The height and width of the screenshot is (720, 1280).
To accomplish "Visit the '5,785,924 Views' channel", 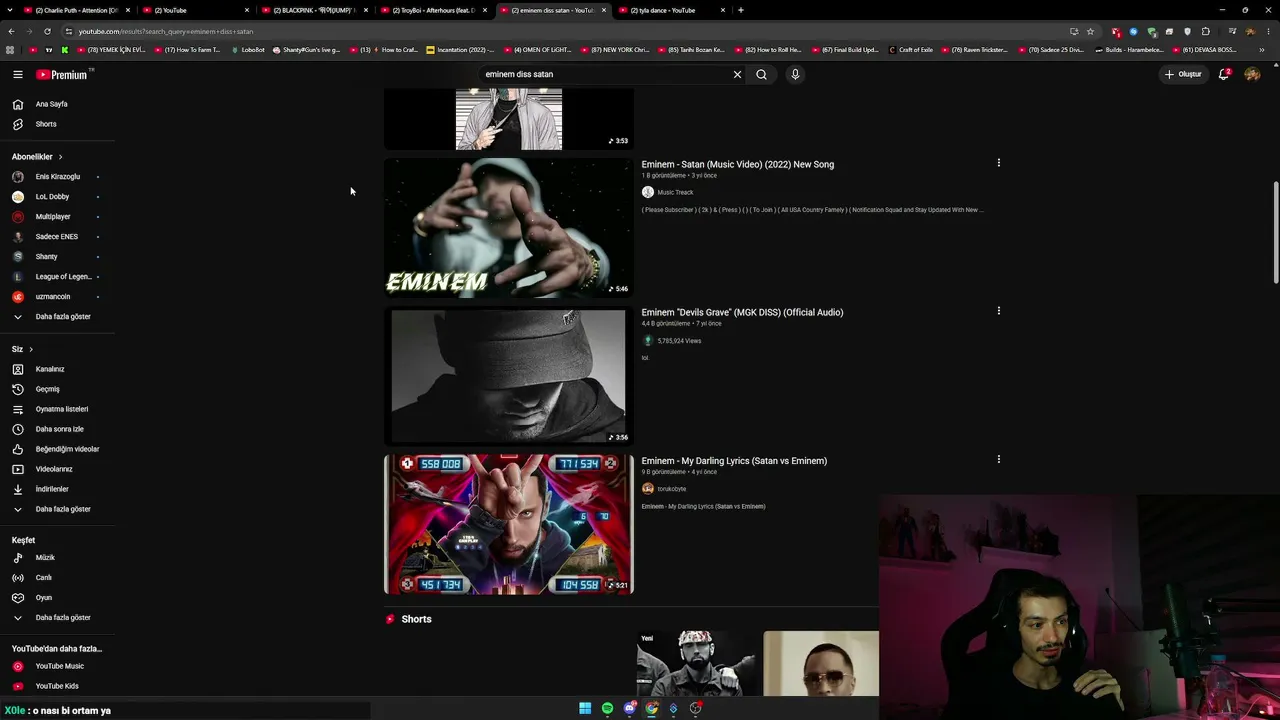I will (679, 341).
